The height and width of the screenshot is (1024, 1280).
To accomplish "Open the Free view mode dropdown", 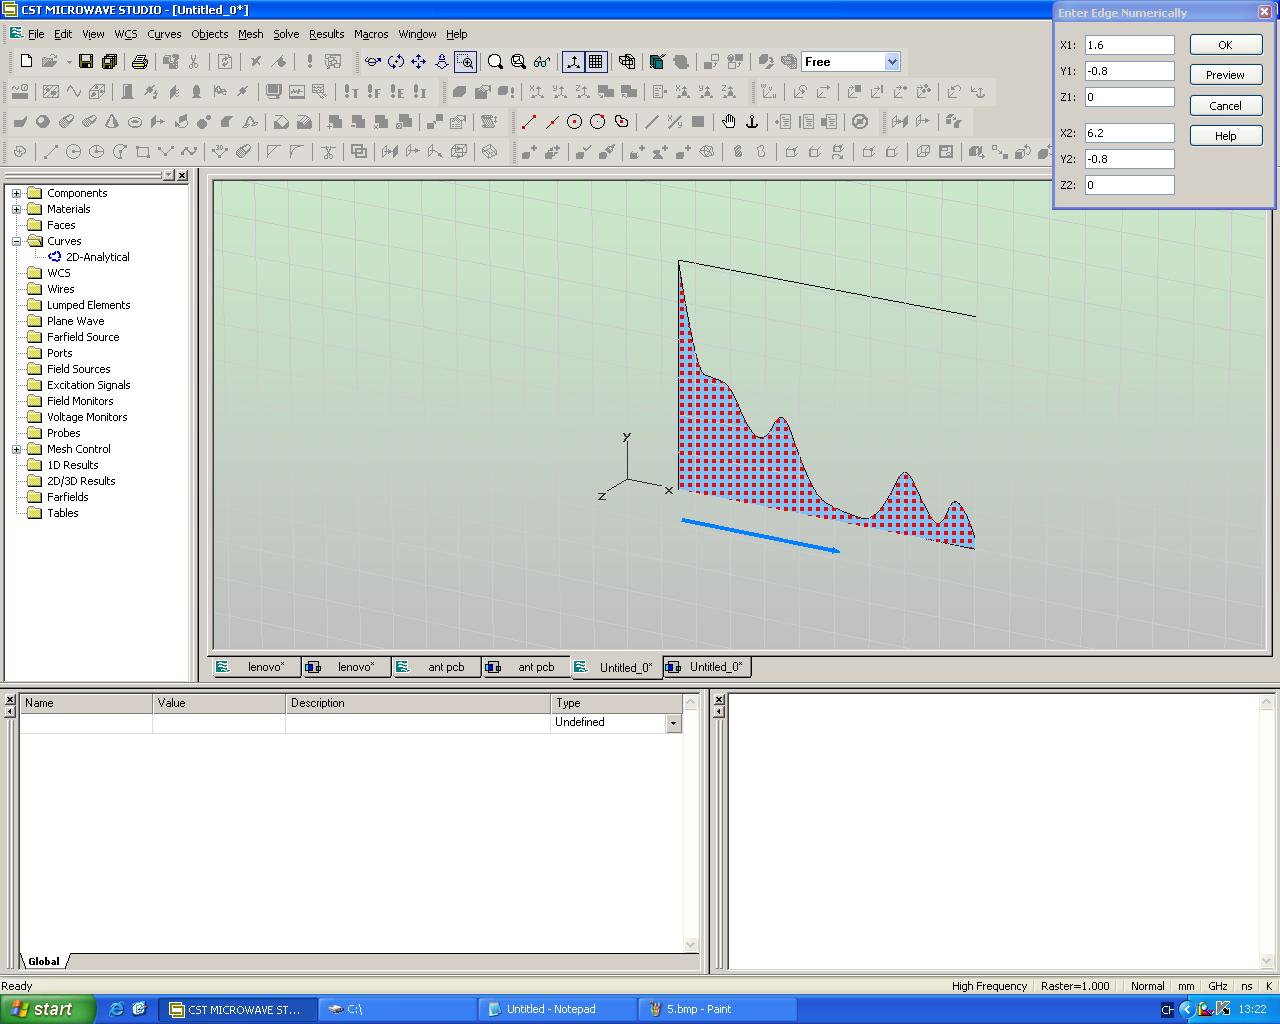I will (x=892, y=62).
